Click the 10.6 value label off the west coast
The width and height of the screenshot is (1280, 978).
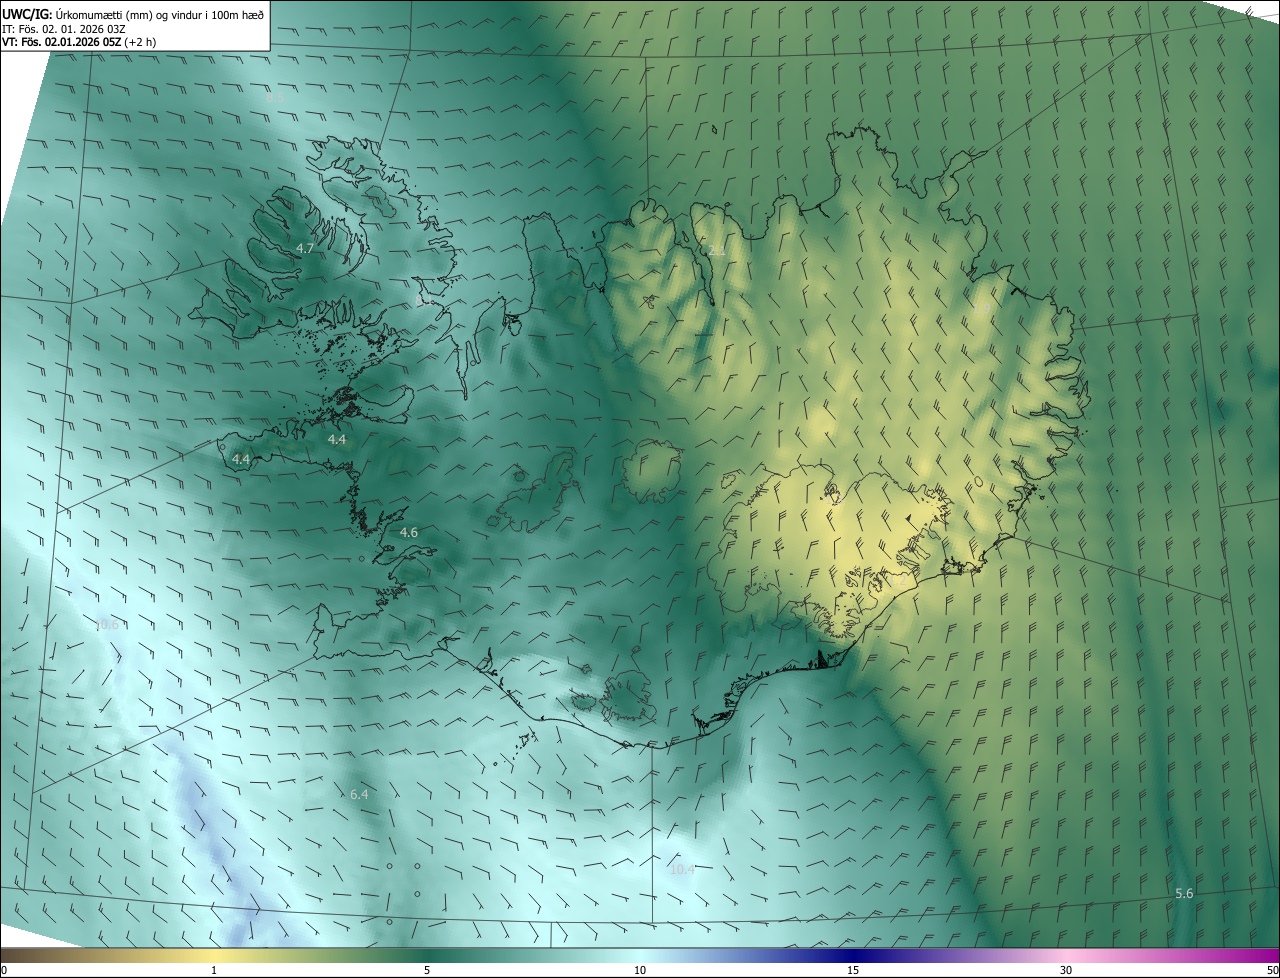pos(106,625)
